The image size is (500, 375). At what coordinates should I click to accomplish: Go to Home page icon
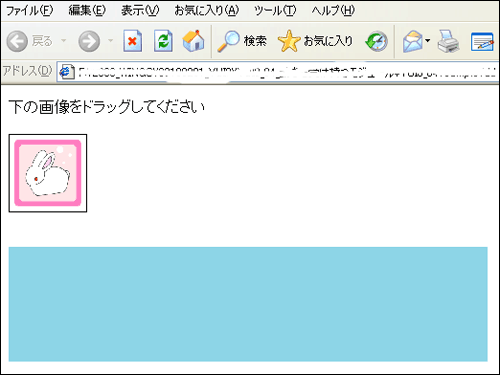(193, 41)
